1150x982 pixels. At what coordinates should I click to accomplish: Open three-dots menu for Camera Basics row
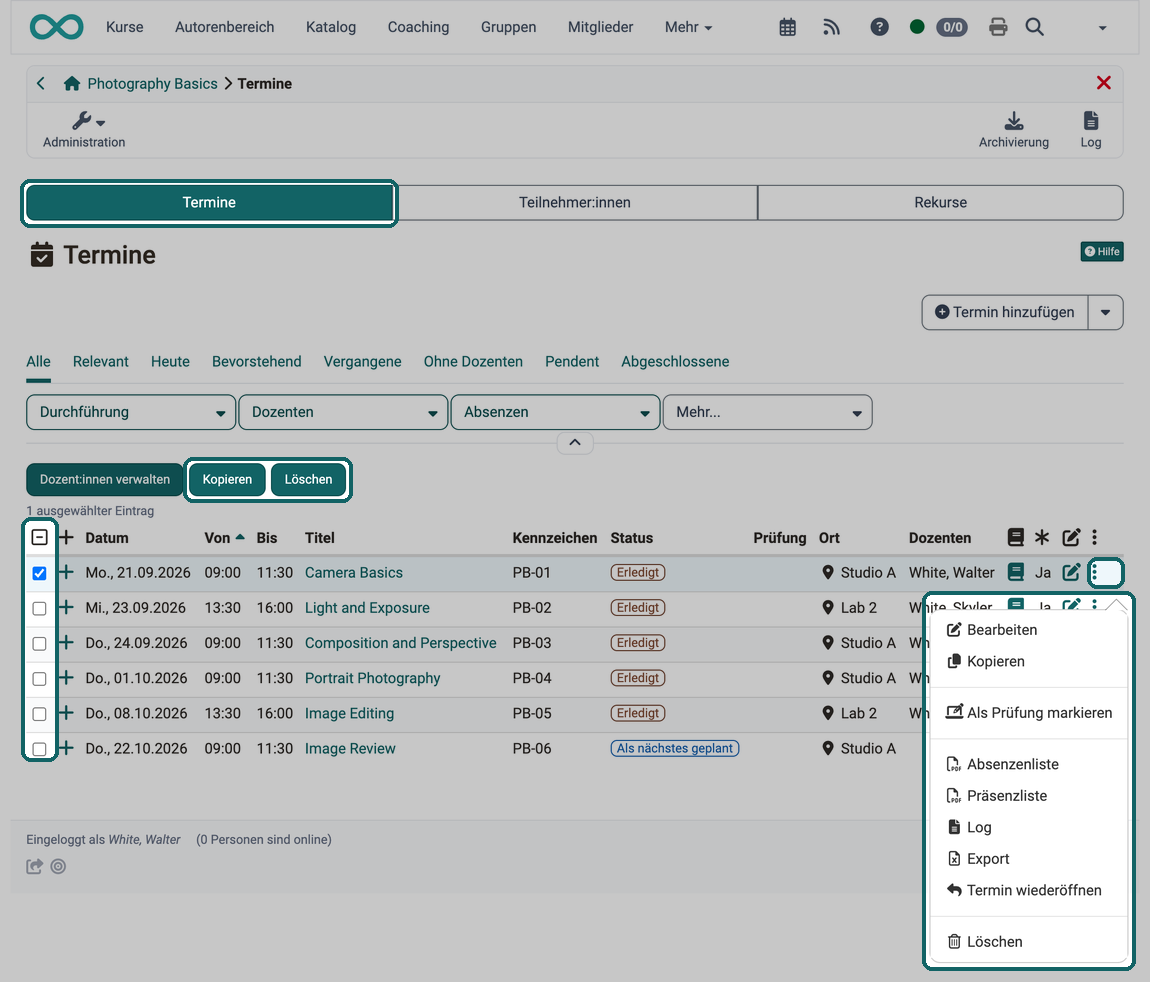click(1094, 573)
